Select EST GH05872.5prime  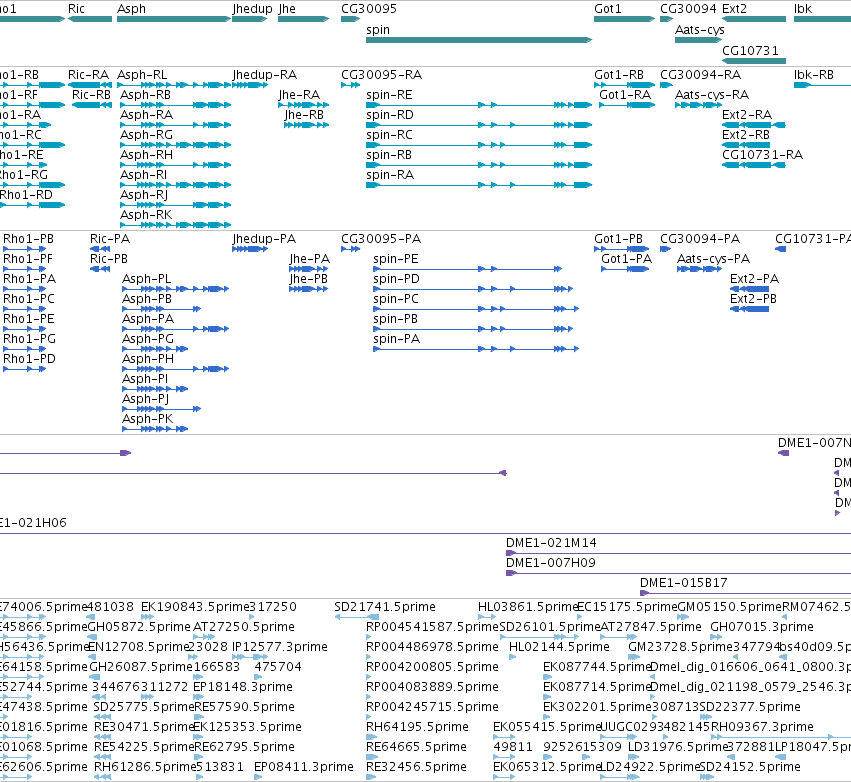93,637
